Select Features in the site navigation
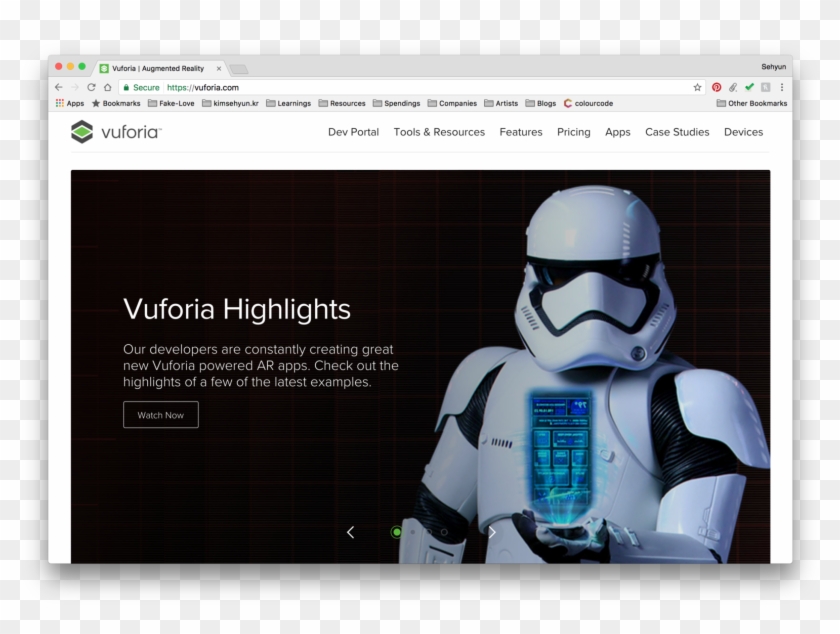 click(x=520, y=131)
